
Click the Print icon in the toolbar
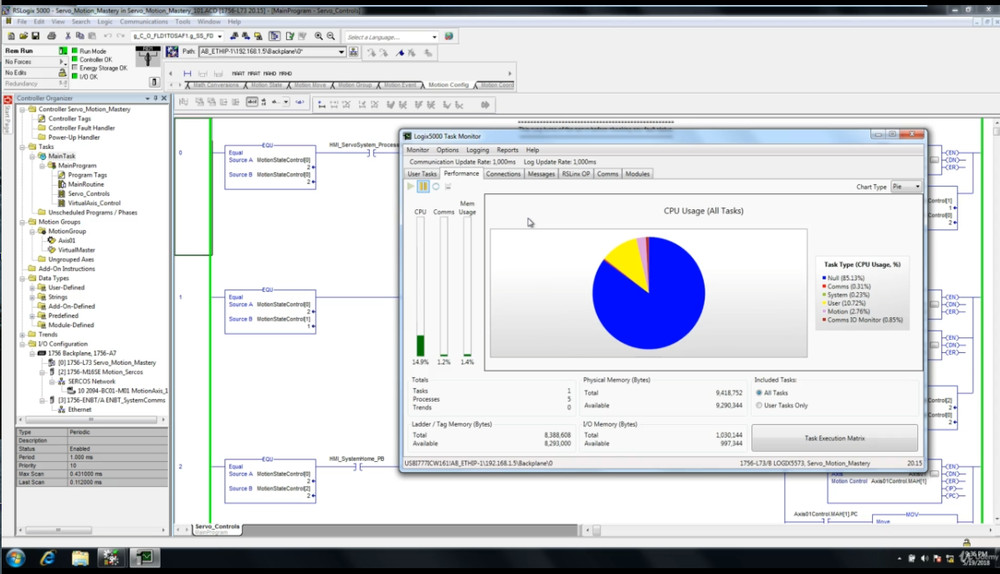pyautogui.click(x=50, y=37)
